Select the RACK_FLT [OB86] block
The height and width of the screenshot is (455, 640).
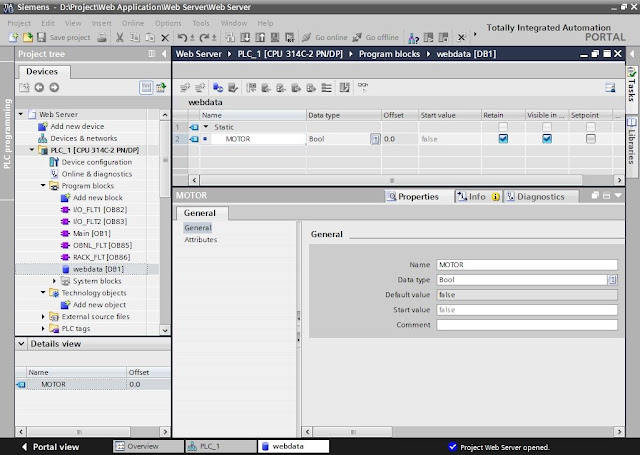101,257
